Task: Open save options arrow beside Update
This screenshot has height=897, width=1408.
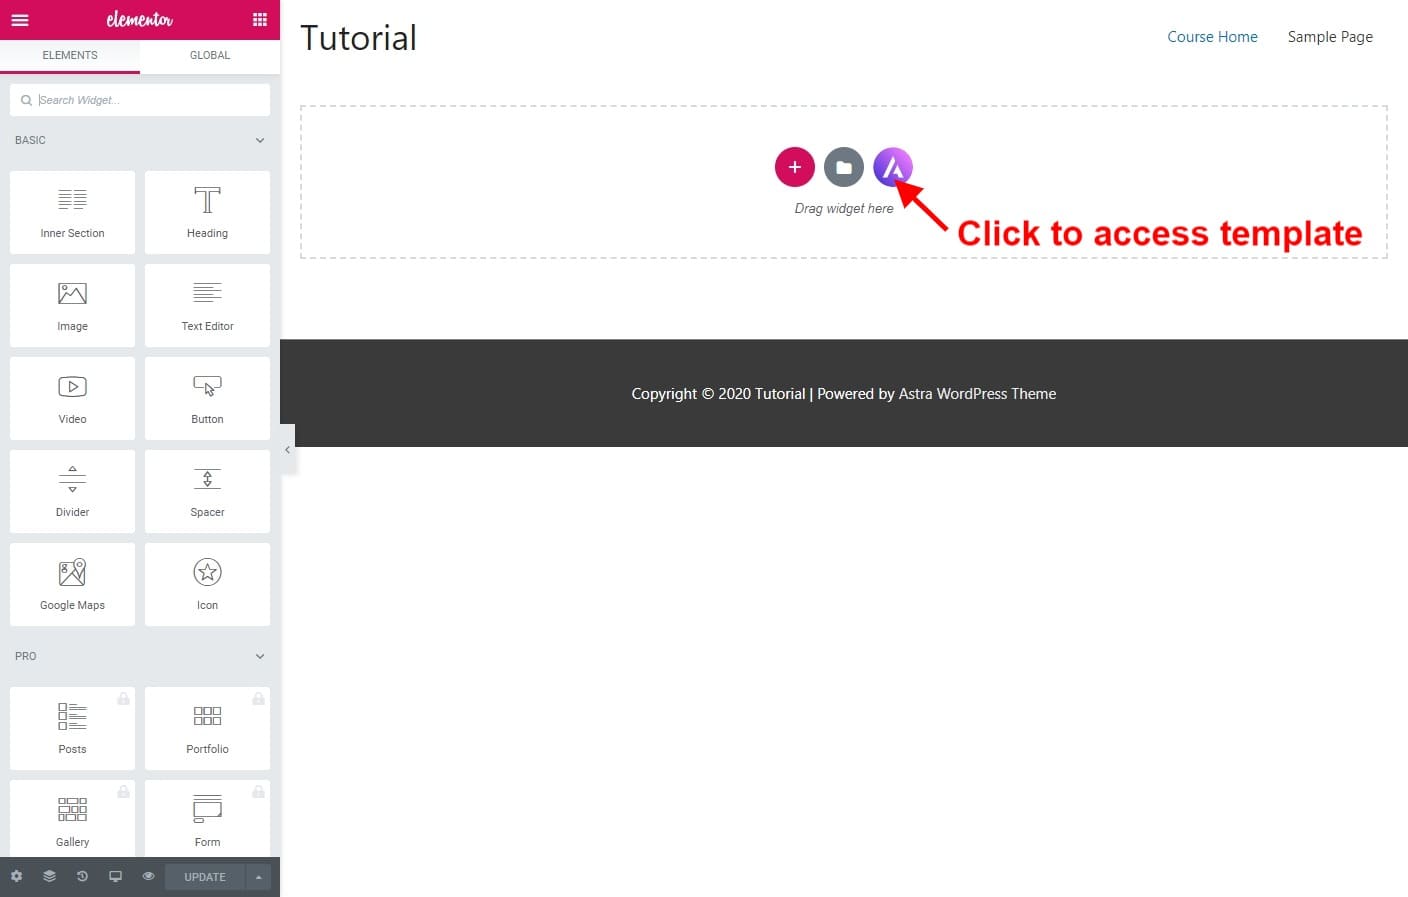Action: pos(258,877)
